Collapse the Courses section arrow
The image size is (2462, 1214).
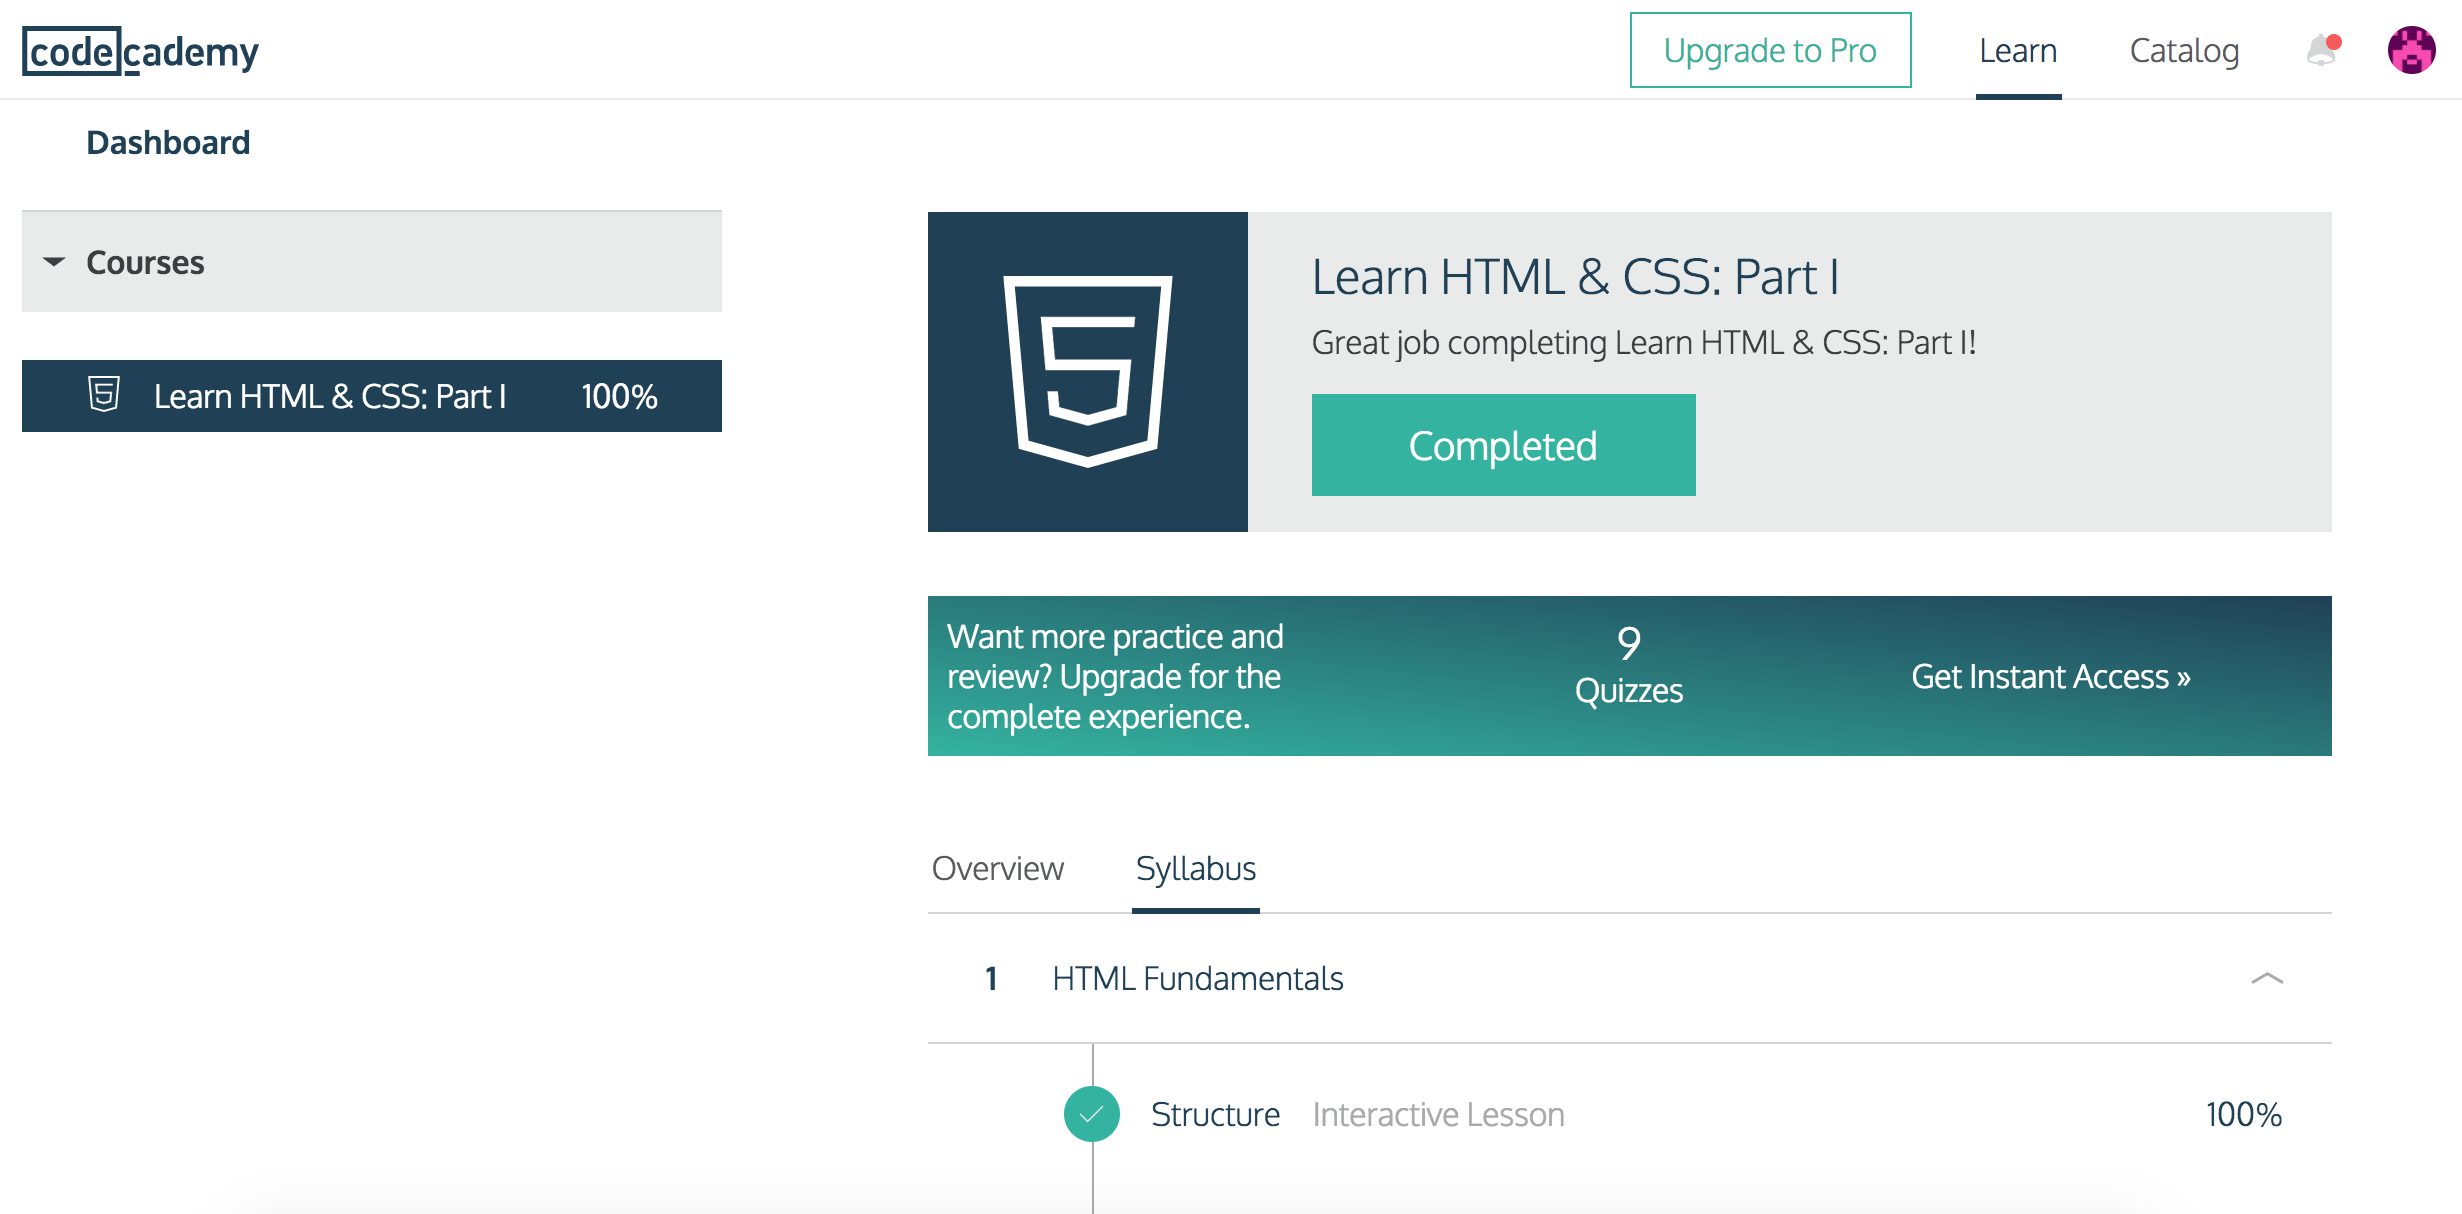coord(54,262)
